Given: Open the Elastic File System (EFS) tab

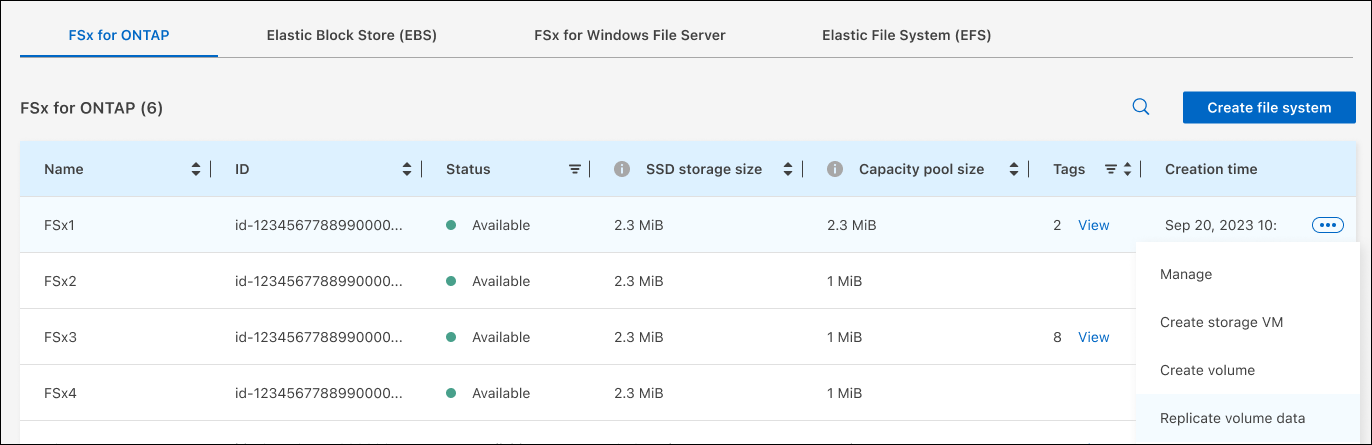Looking at the screenshot, I should [906, 35].
